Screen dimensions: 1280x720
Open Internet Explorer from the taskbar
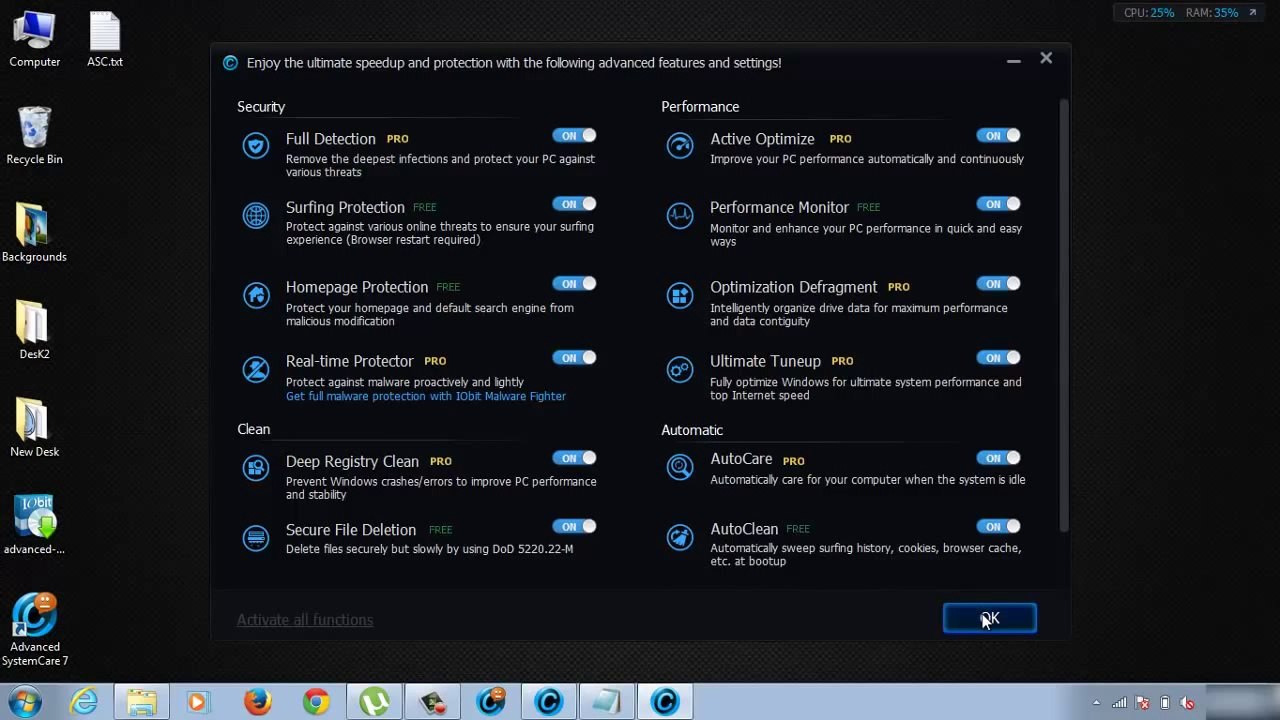[84, 702]
